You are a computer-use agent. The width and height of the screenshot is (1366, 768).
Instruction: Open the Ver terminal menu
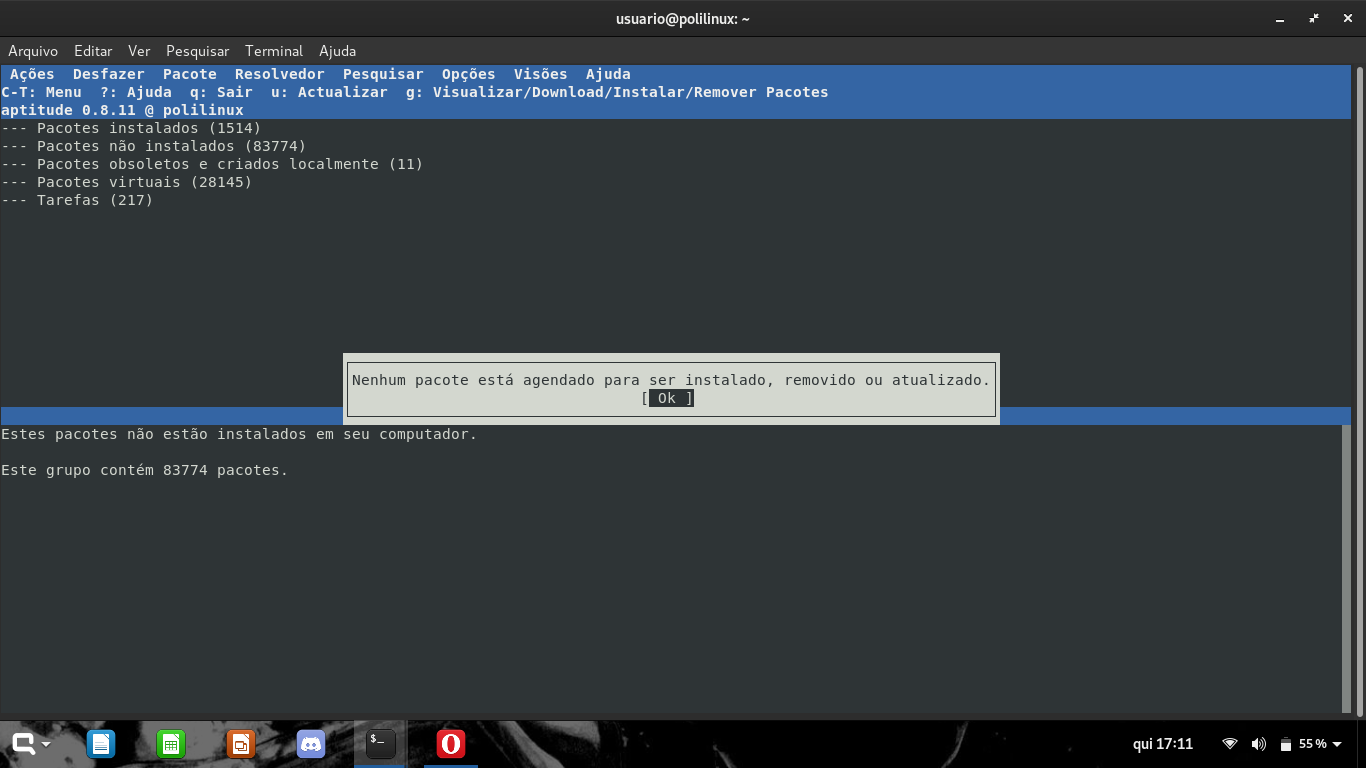coord(139,51)
